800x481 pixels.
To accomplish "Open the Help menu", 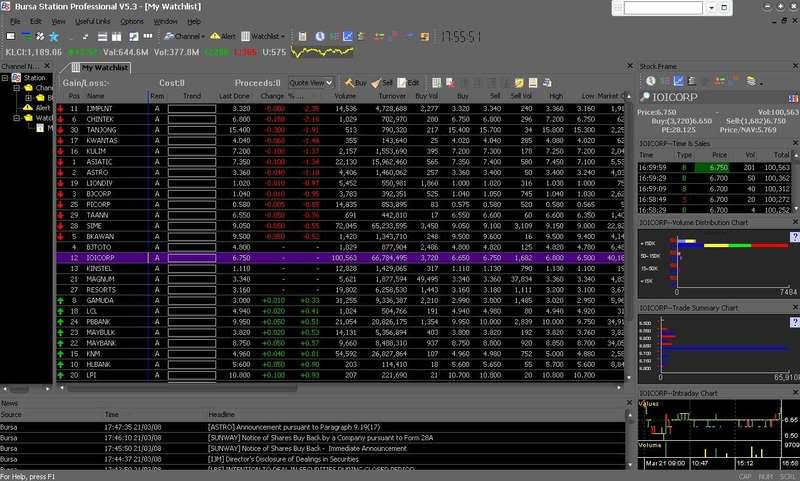I will [194, 21].
